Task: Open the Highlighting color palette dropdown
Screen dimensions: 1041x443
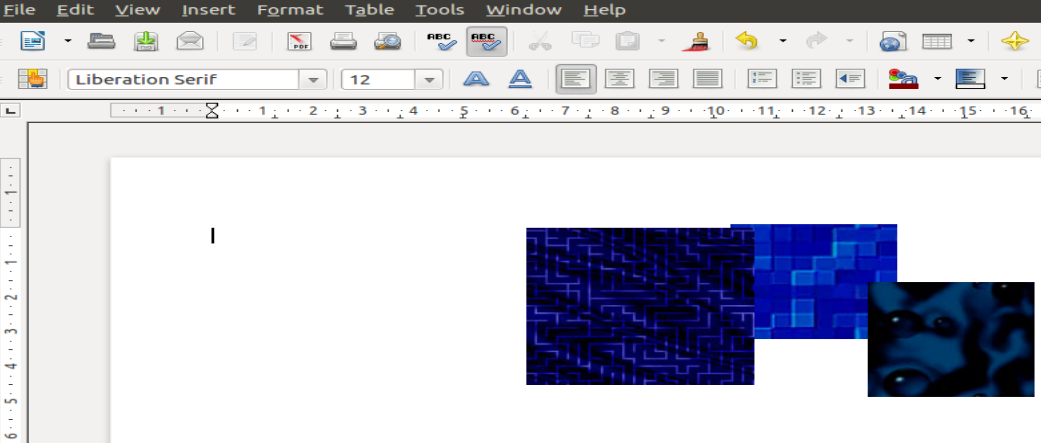Action: 1004,80
